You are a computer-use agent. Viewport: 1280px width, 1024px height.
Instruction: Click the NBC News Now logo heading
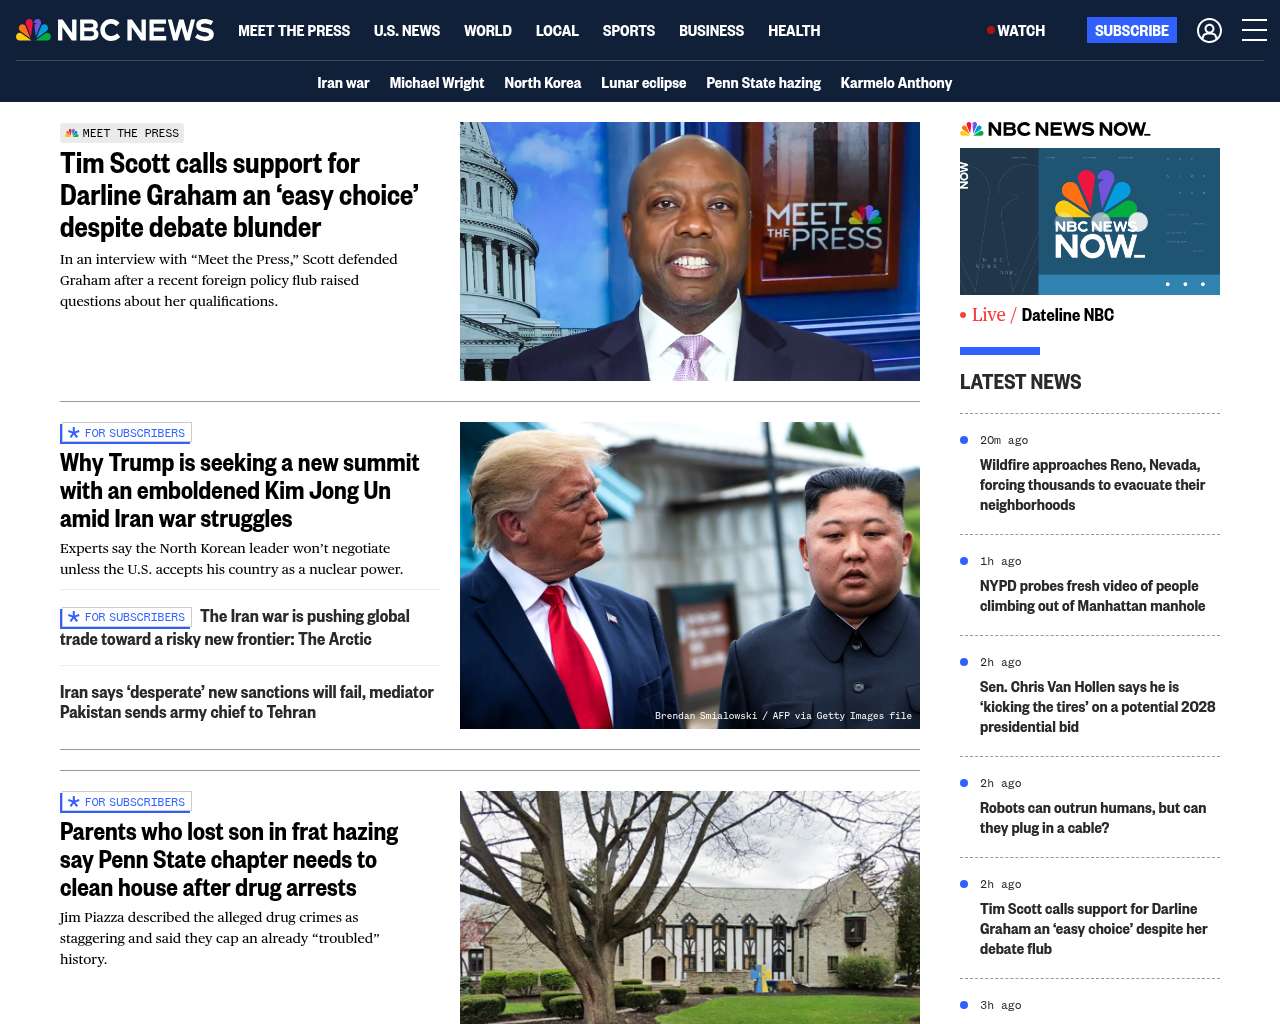1055,129
